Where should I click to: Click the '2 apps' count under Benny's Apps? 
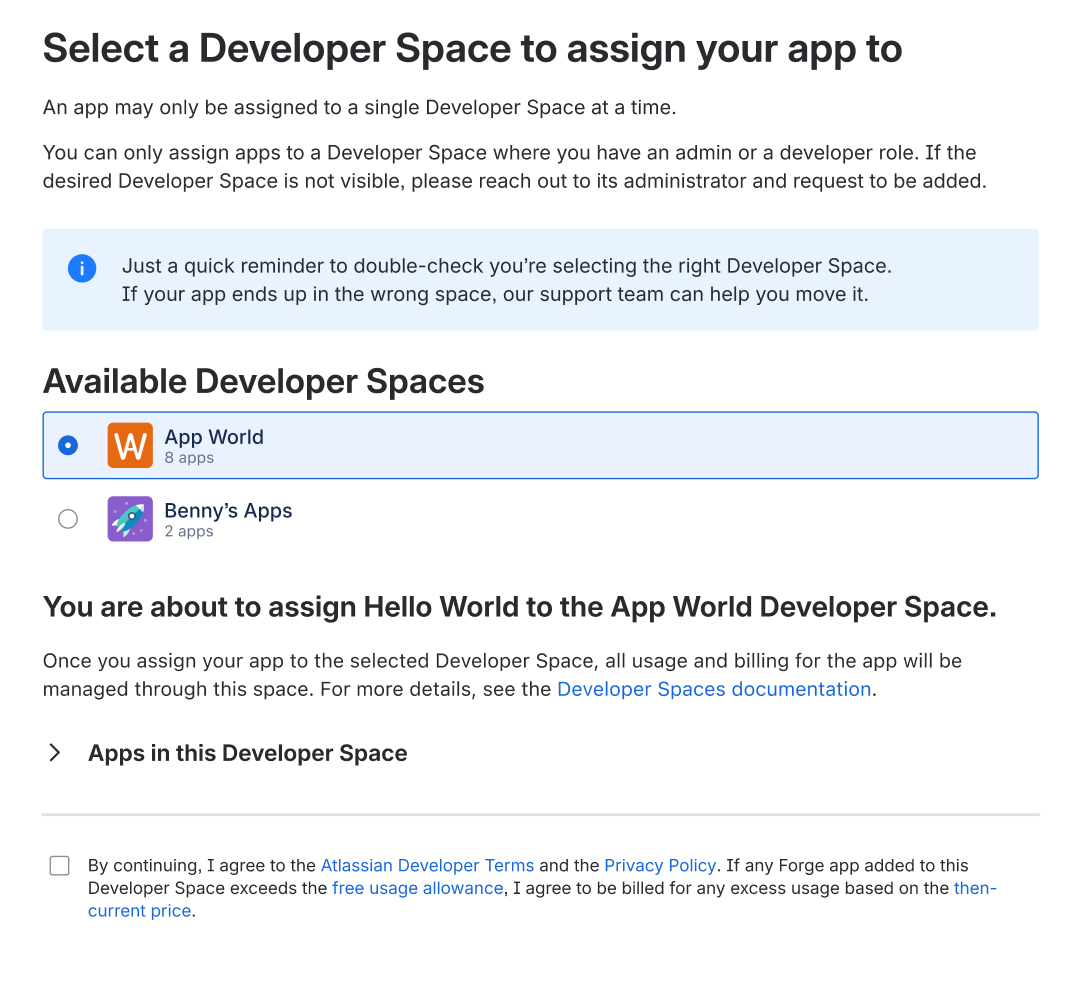click(189, 531)
